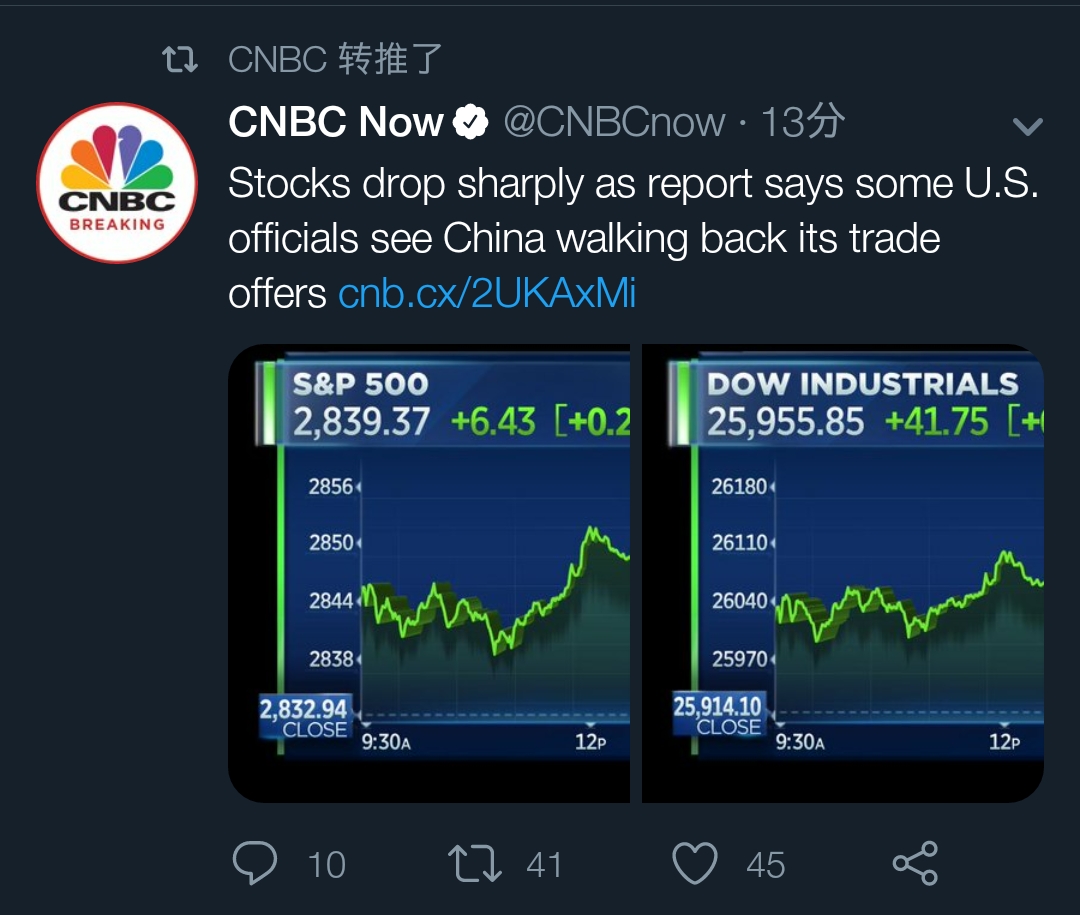Click the tweet text about stocks dropping
The width and height of the screenshot is (1080, 915).
pos(634,238)
